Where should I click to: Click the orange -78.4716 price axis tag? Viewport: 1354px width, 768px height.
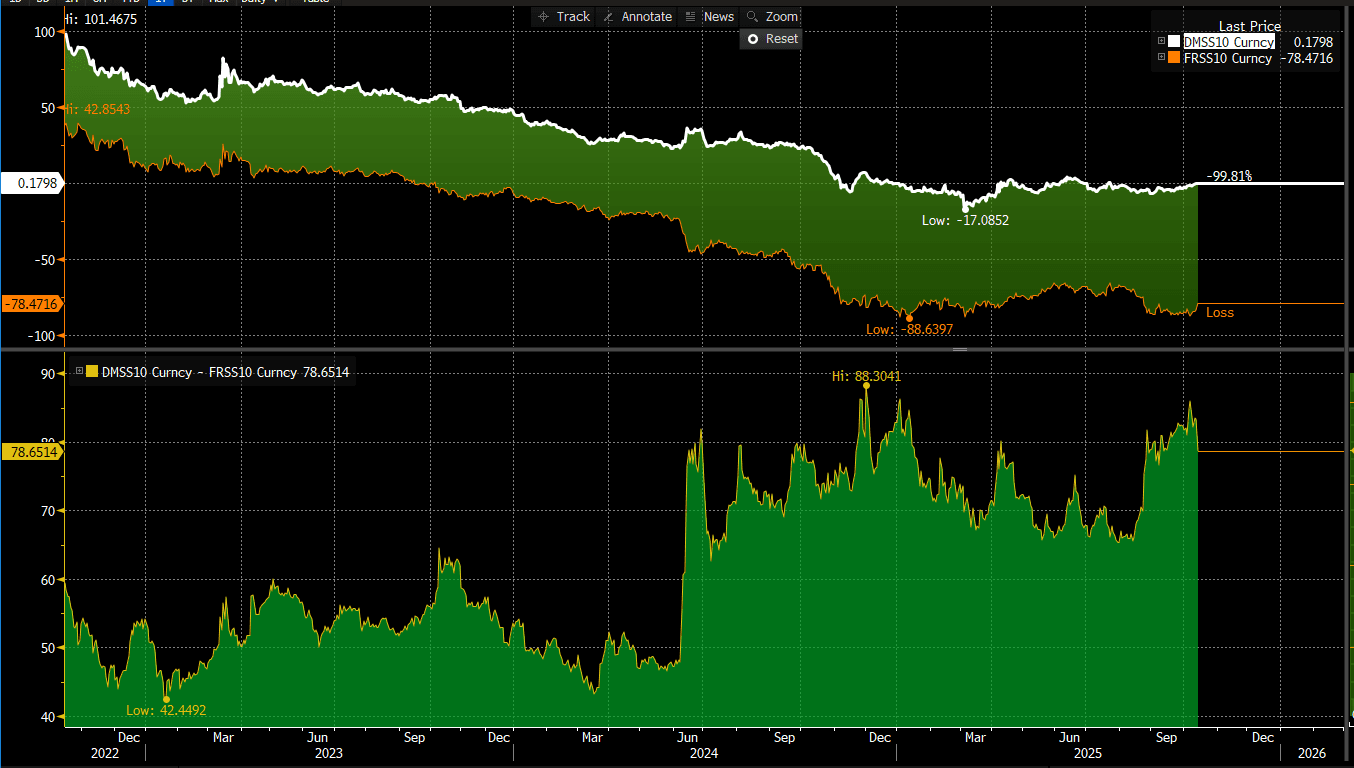click(x=31, y=303)
